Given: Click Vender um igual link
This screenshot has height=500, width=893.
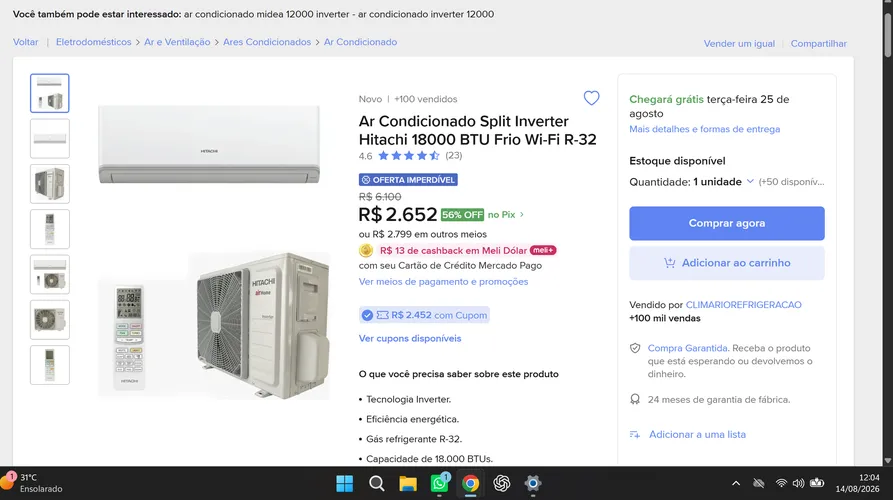Looking at the screenshot, I should [x=739, y=43].
